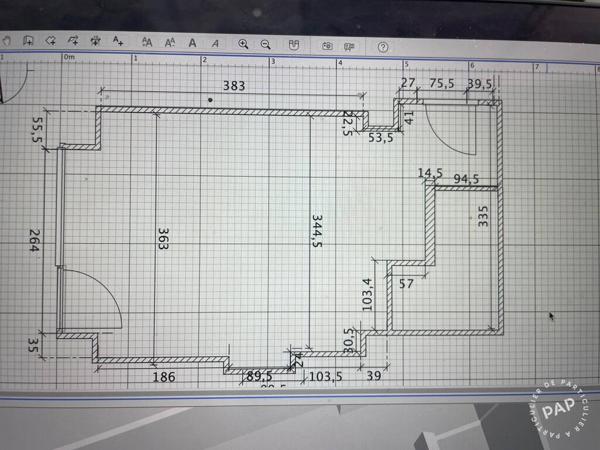Click the 363 vertical dimension label
The width and height of the screenshot is (600, 450).
pos(162,242)
